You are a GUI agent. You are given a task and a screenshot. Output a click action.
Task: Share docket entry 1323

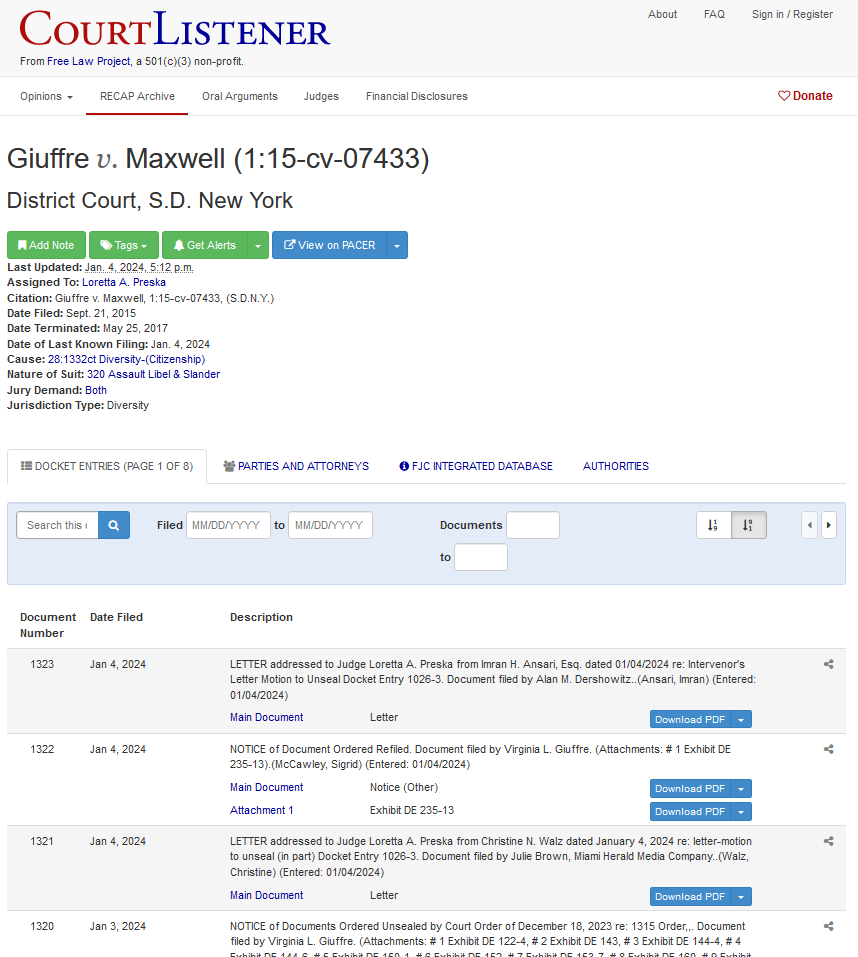click(828, 664)
